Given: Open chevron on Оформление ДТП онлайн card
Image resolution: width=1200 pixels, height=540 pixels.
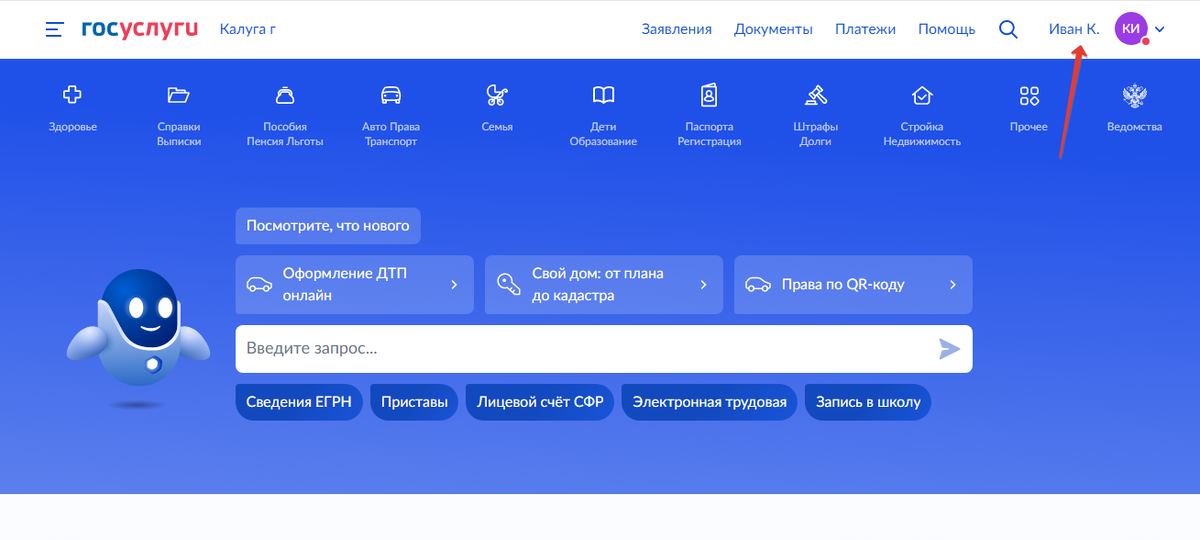Looking at the screenshot, I should click(454, 284).
